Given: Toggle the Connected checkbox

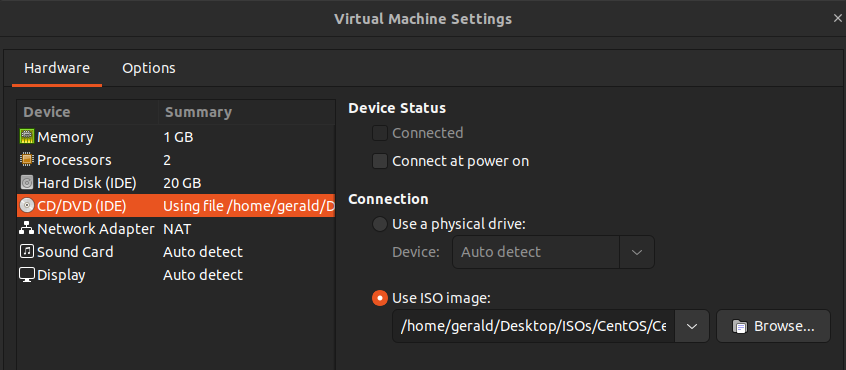Looking at the screenshot, I should coord(380,133).
